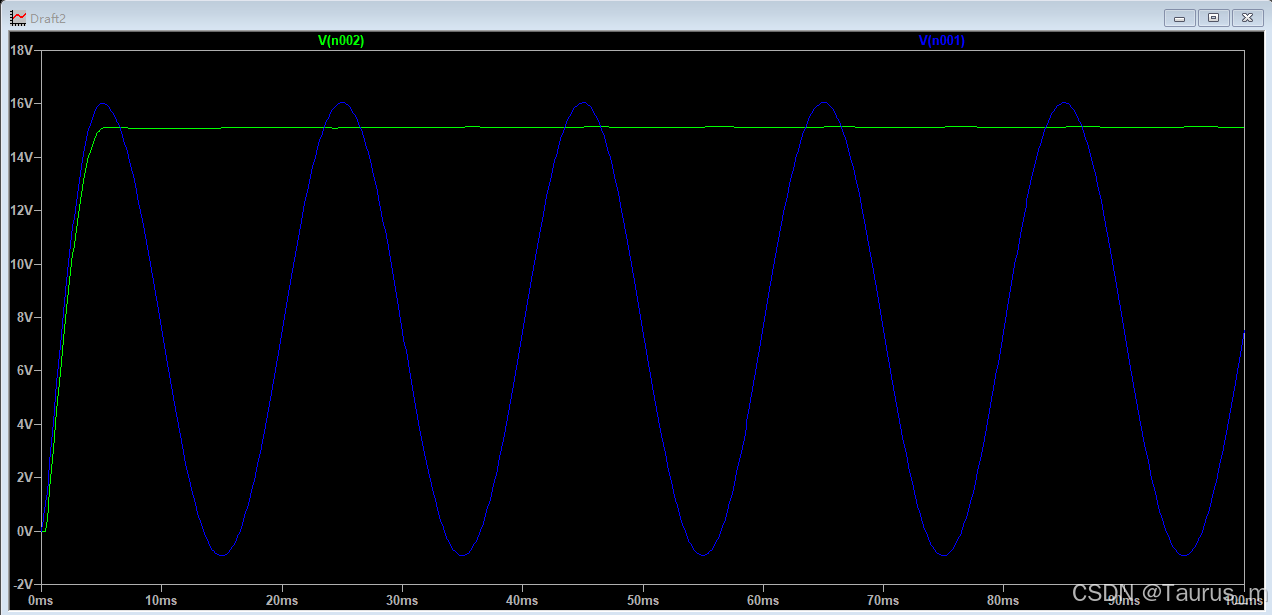
Task: Click the 10ms time axis label
Action: coord(161,601)
